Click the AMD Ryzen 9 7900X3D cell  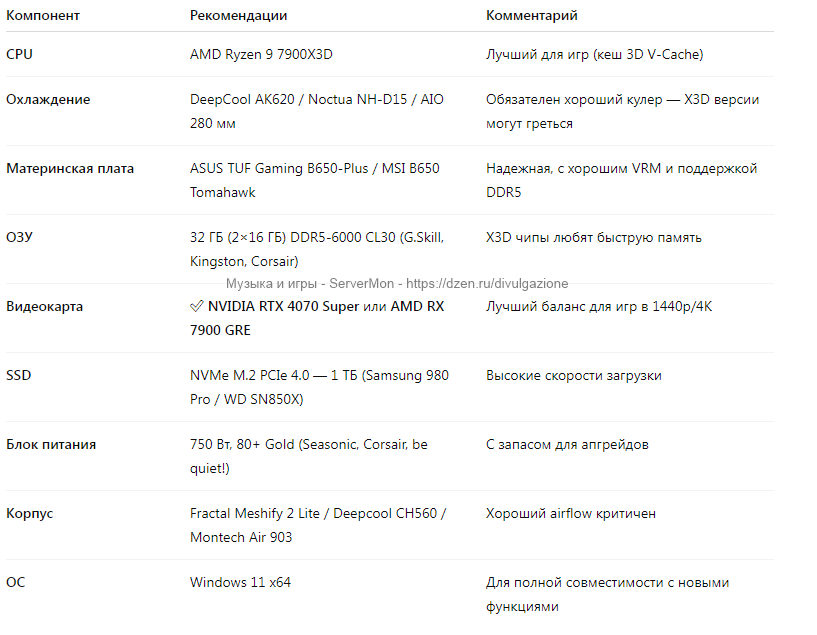click(261, 55)
